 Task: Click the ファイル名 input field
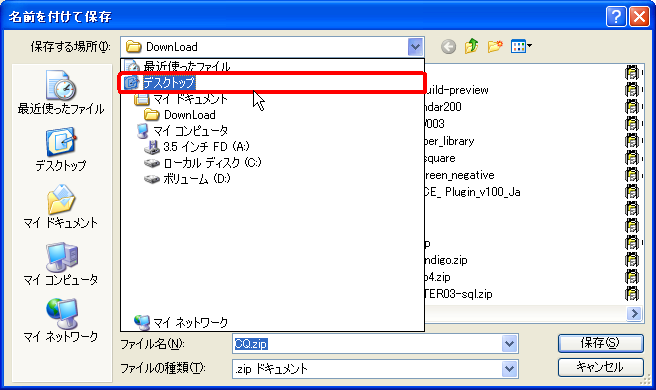(x=367, y=344)
